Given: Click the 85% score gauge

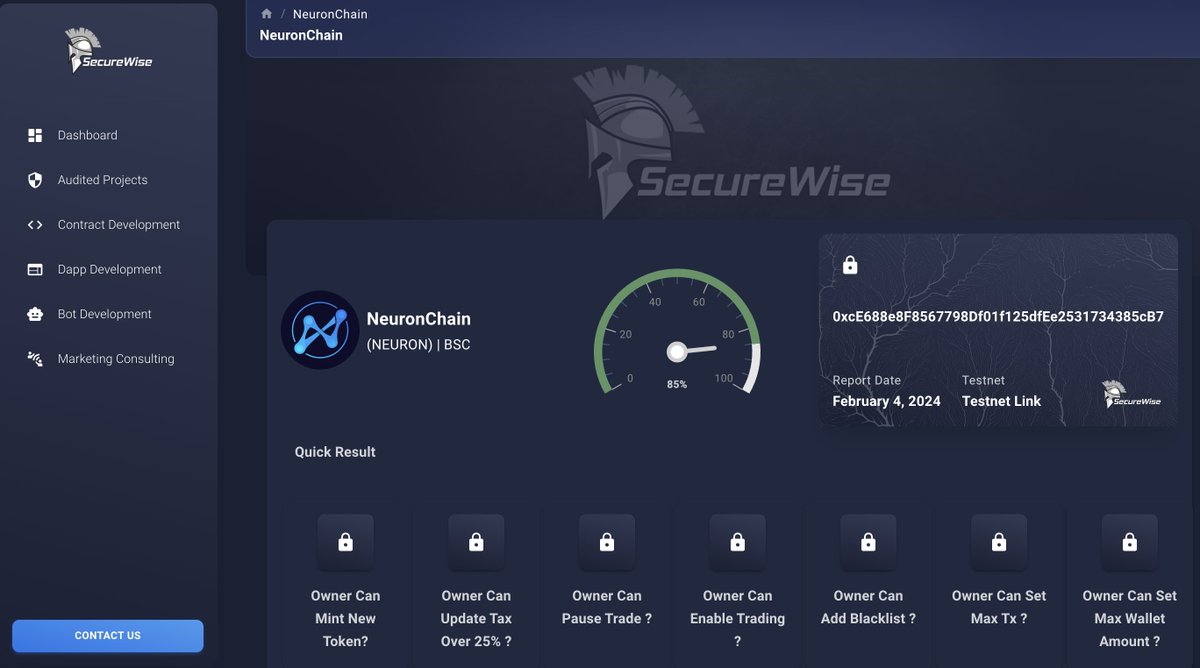Looking at the screenshot, I should click(x=677, y=332).
